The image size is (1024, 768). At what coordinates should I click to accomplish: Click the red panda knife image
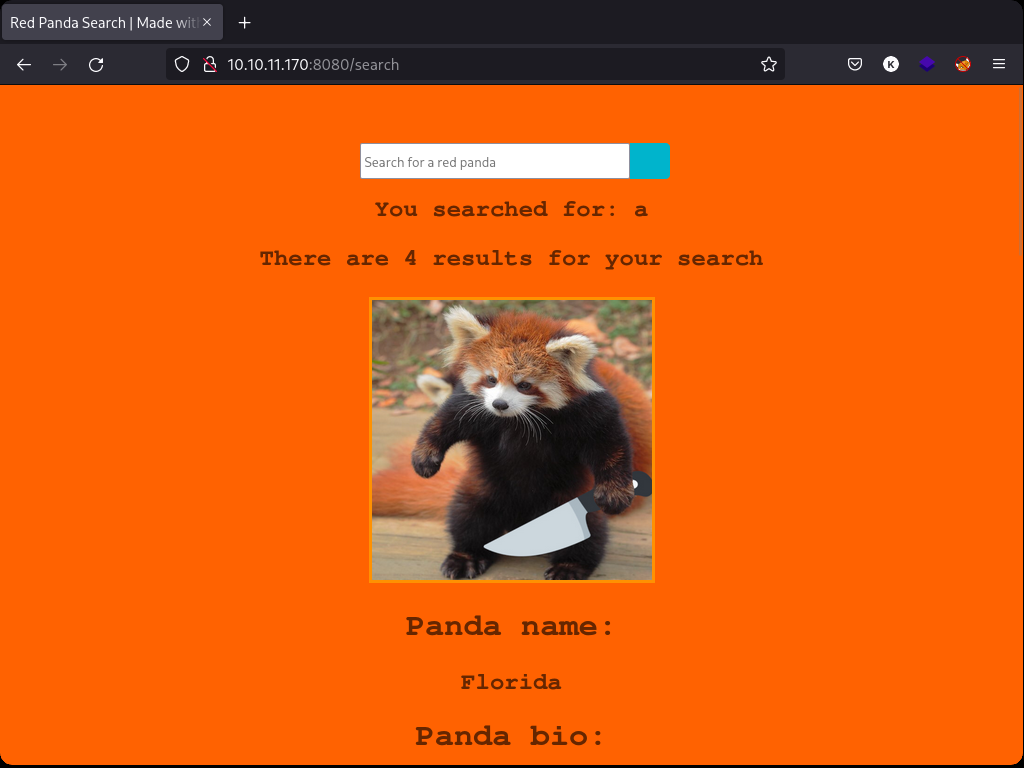click(512, 440)
